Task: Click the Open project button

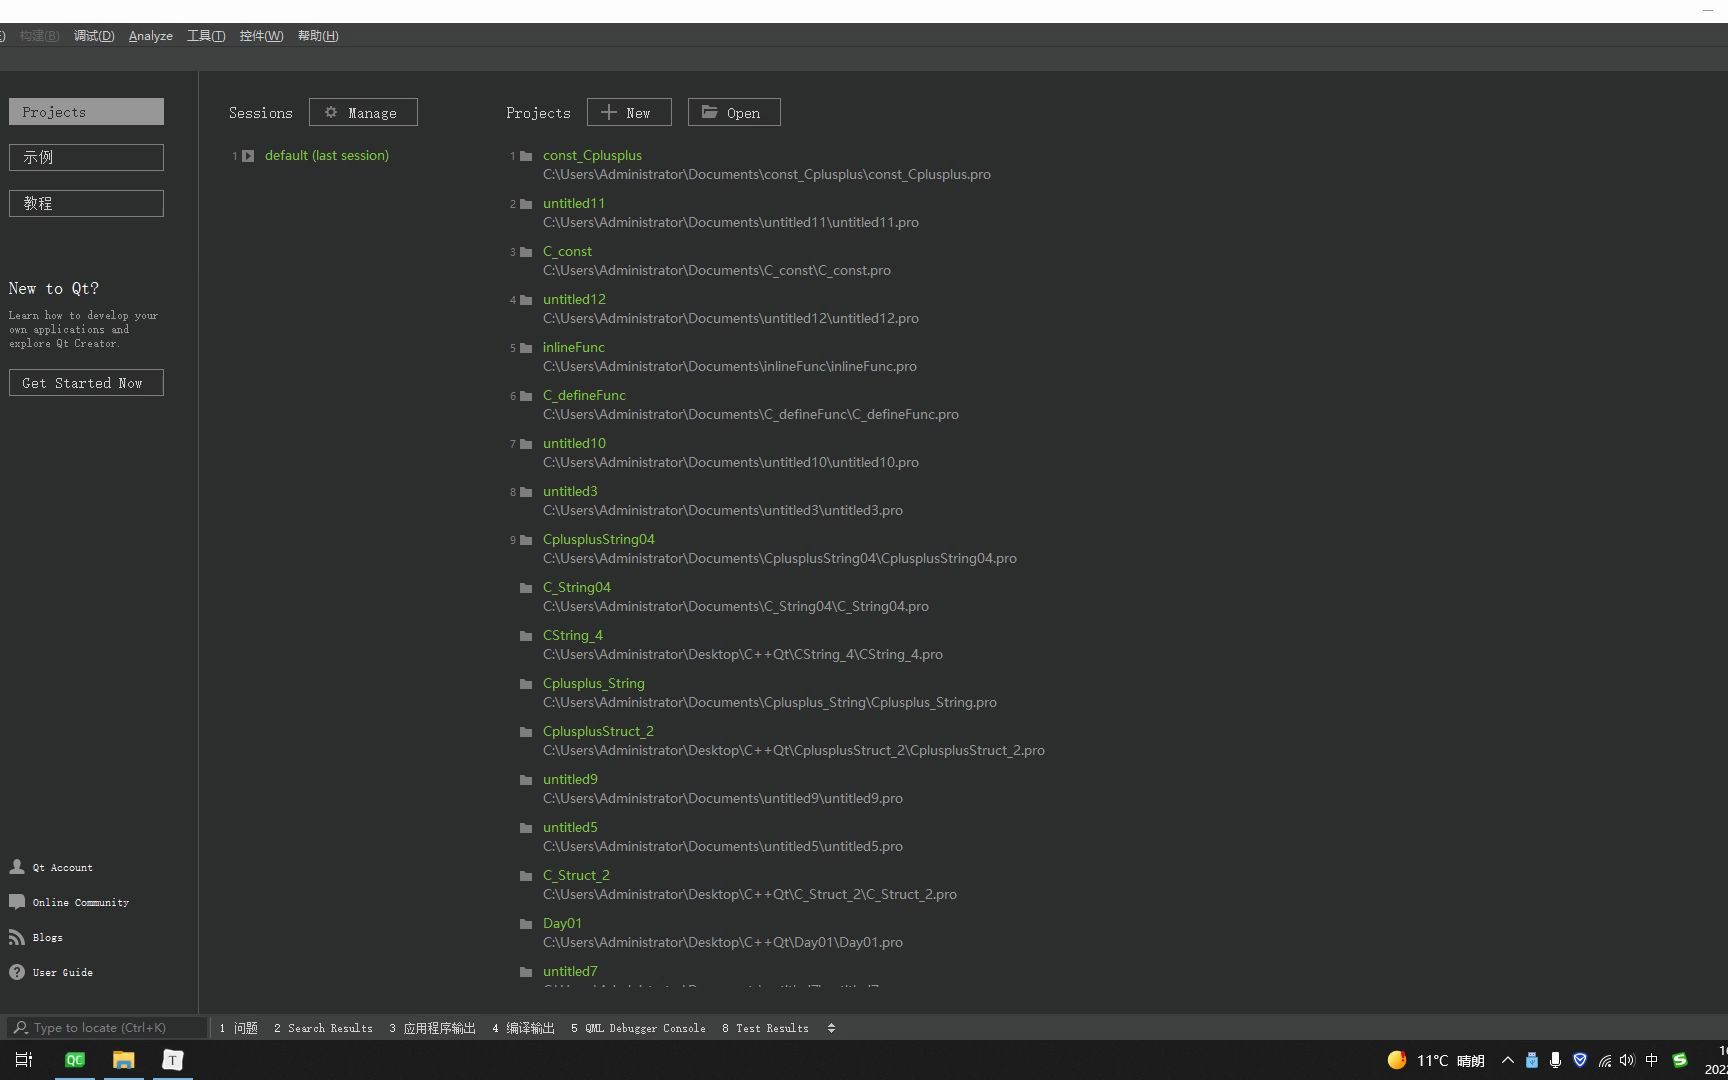Action: (x=734, y=112)
